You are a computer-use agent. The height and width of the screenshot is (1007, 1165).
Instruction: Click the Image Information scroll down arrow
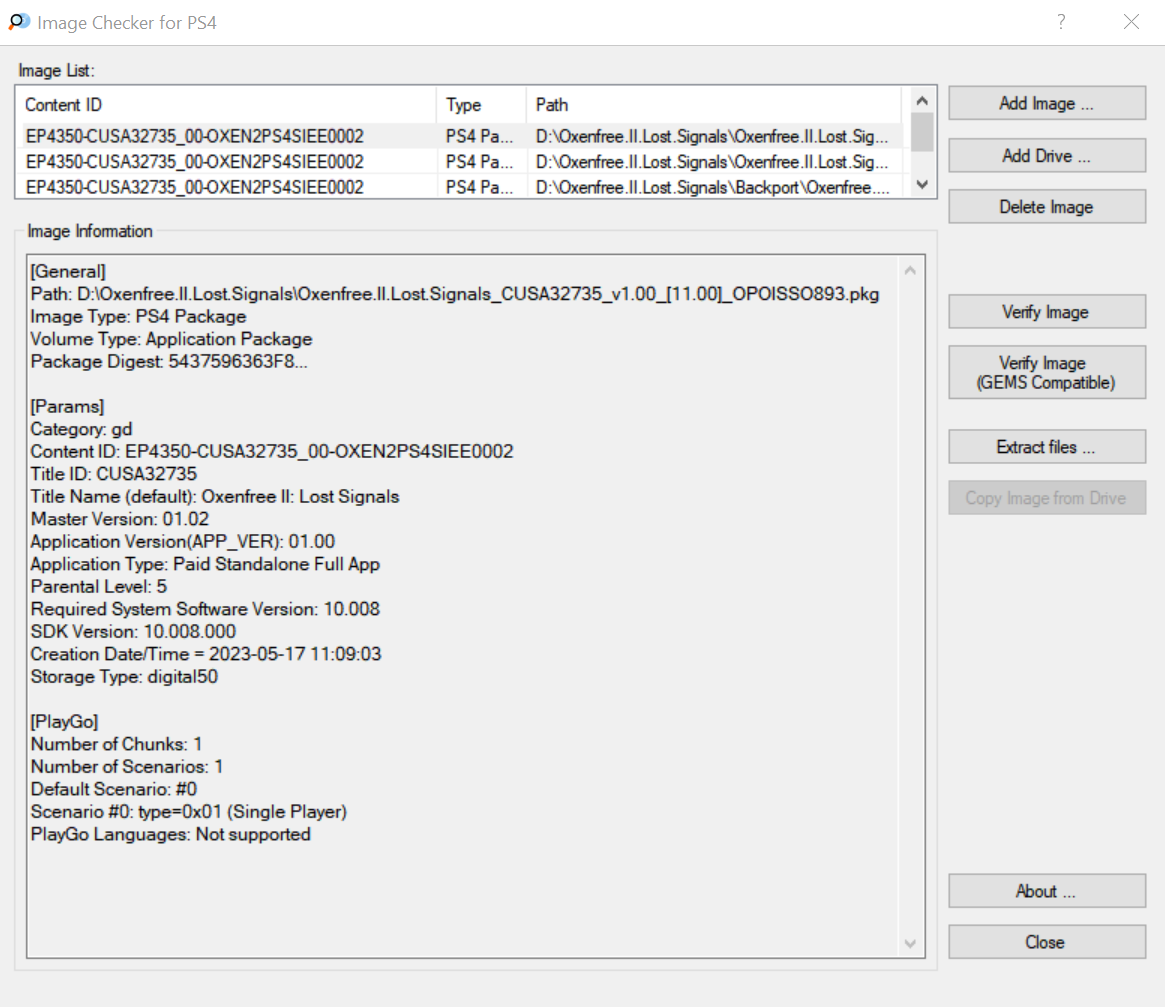pyautogui.click(x=910, y=944)
